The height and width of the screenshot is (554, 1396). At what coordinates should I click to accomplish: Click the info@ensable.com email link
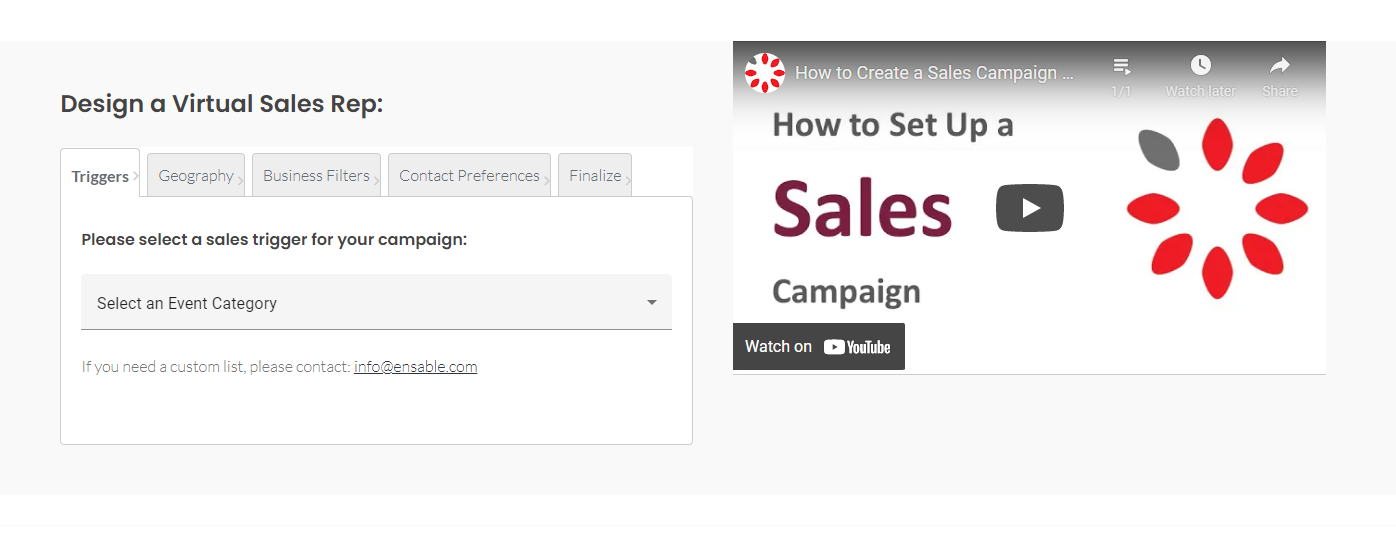pyautogui.click(x=415, y=367)
